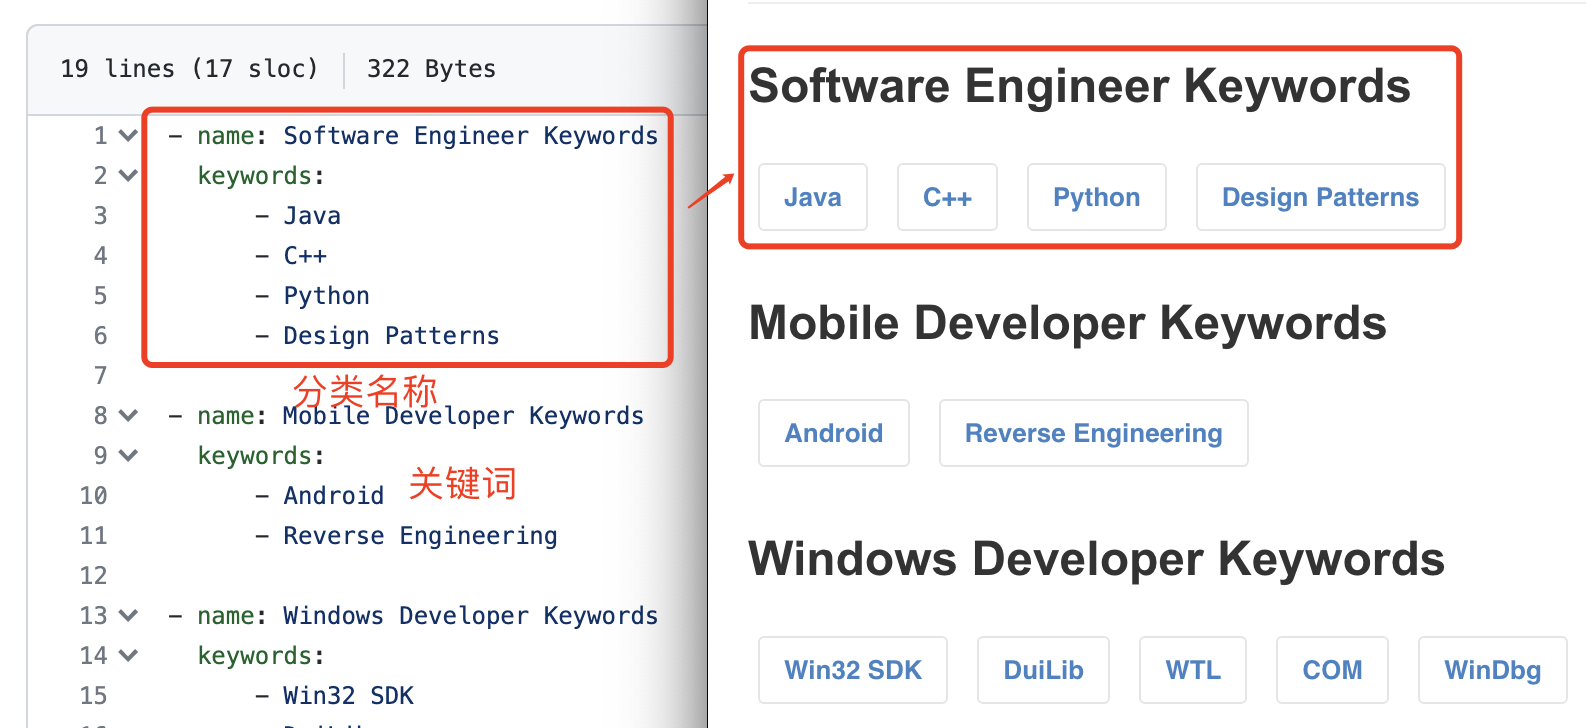1586x728 pixels.
Task: Open the WinDbg keyword tag
Action: tap(1492, 670)
